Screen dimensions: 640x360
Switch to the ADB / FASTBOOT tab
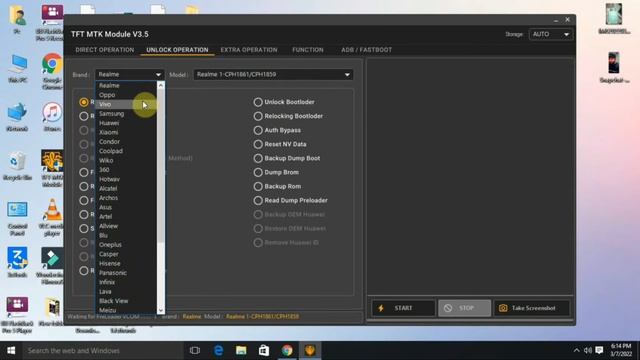click(367, 50)
